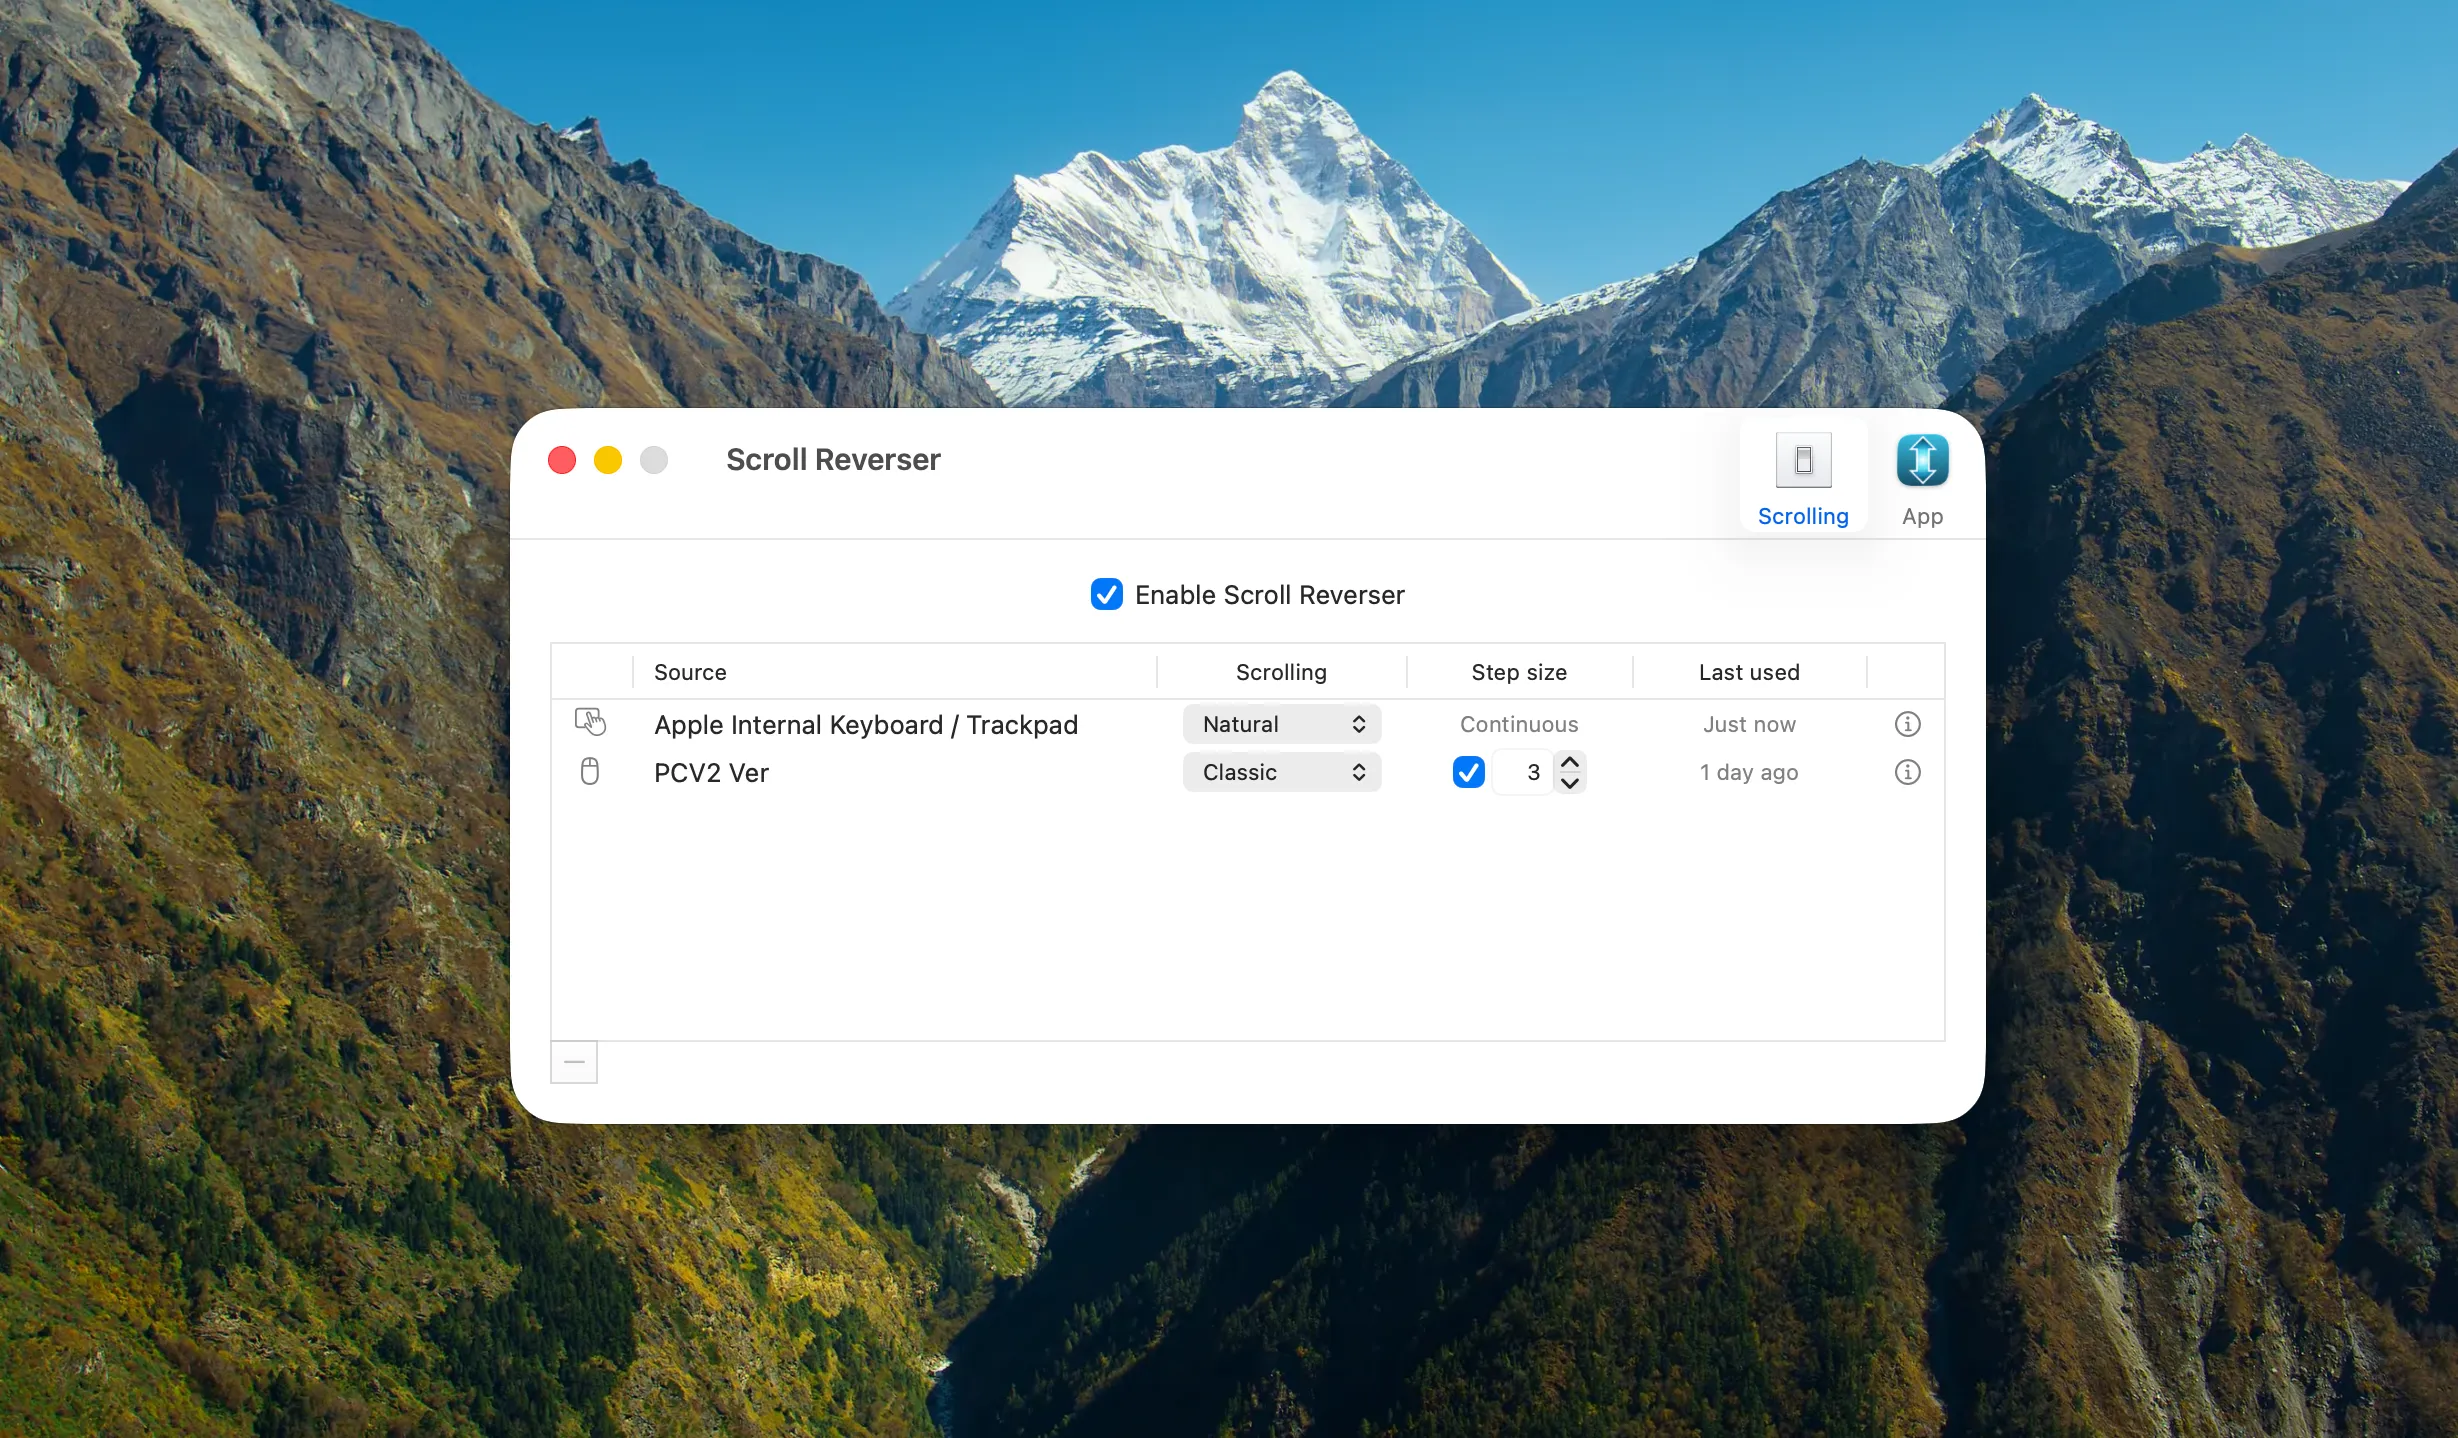This screenshot has width=2458, height=1438.
Task: Open Natural scrolling dropdown for Trackpad
Action: point(1281,724)
